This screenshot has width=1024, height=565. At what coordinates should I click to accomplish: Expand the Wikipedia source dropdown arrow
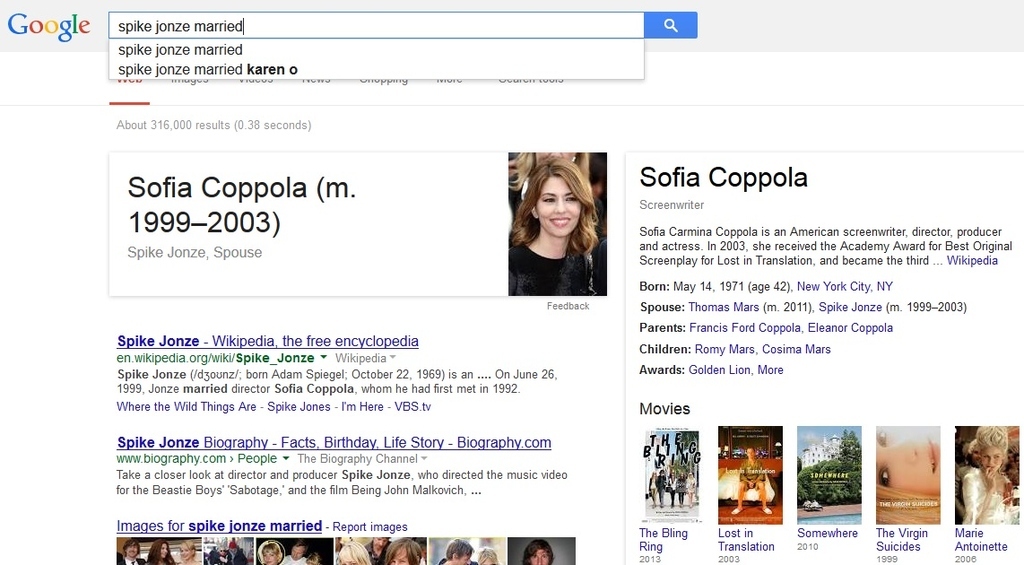[x=392, y=358]
